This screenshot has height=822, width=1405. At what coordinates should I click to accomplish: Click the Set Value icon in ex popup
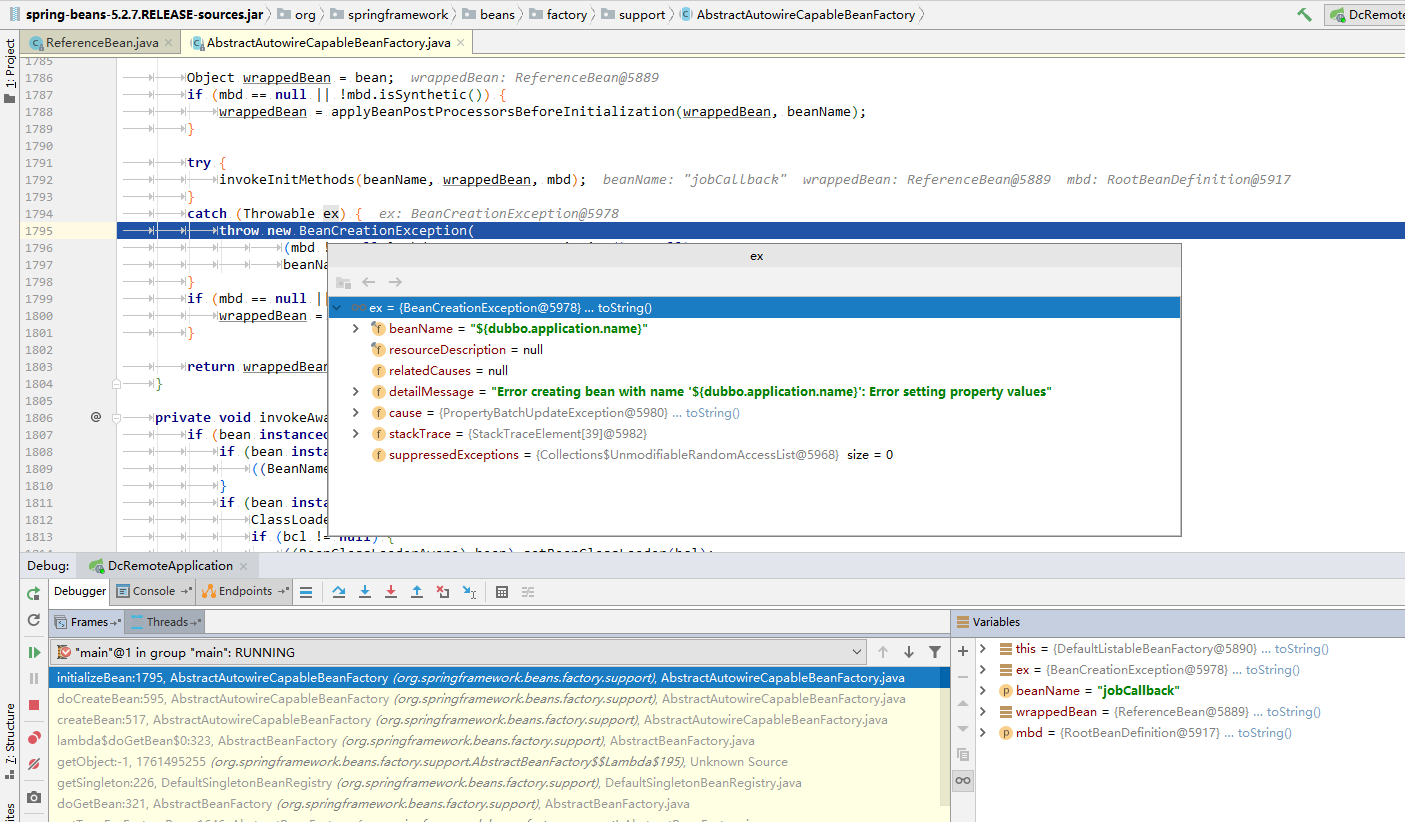[x=343, y=283]
